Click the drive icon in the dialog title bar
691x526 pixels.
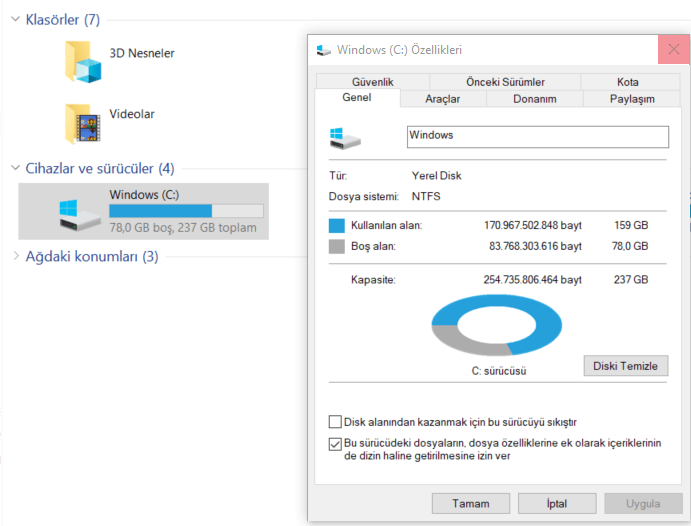324,50
